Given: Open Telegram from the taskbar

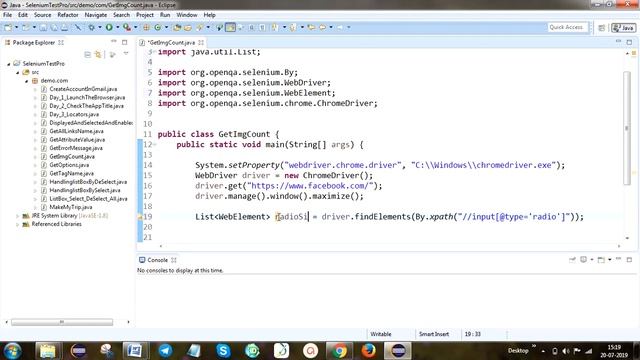Looking at the screenshot, I should coord(165,351).
